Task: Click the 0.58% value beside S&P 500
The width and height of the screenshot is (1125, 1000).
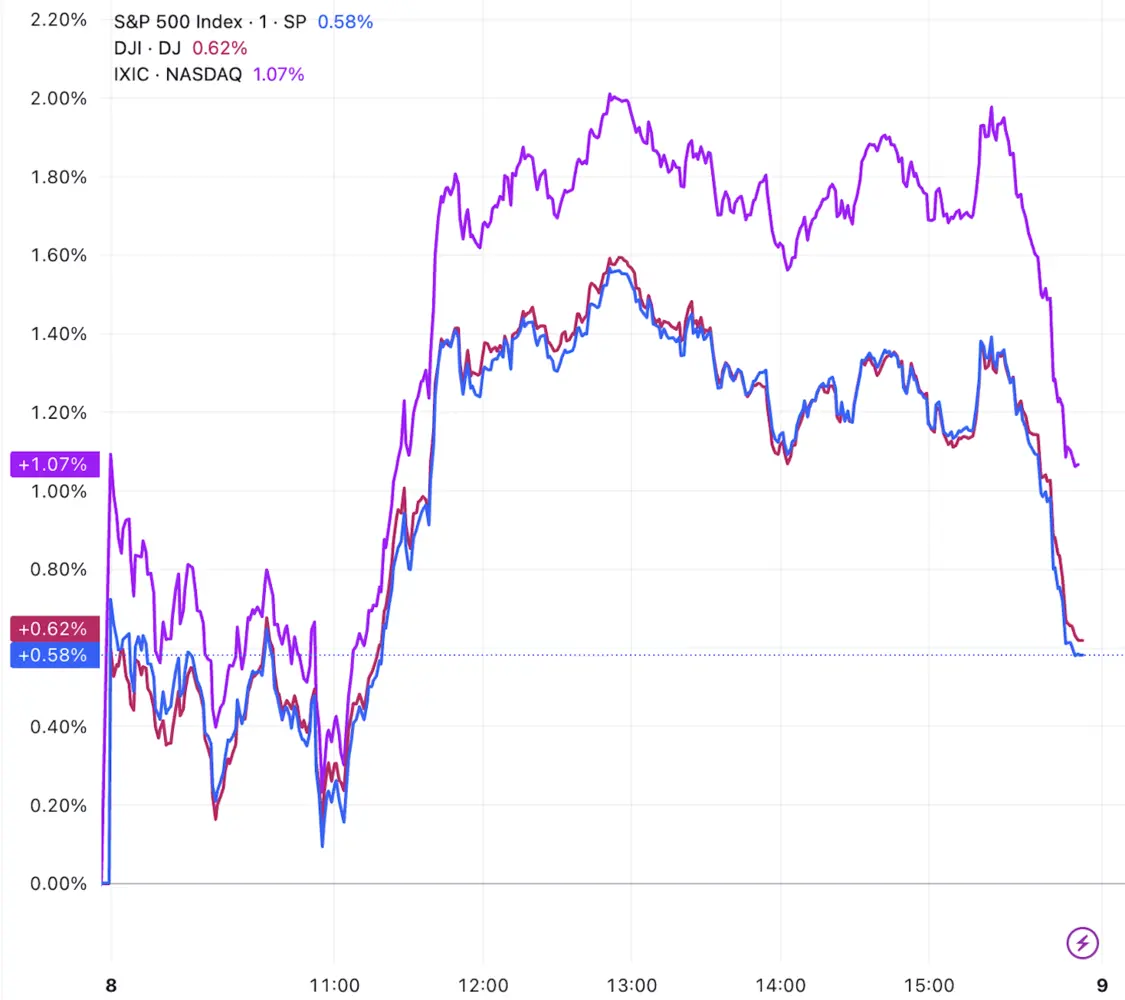Action: tap(345, 22)
